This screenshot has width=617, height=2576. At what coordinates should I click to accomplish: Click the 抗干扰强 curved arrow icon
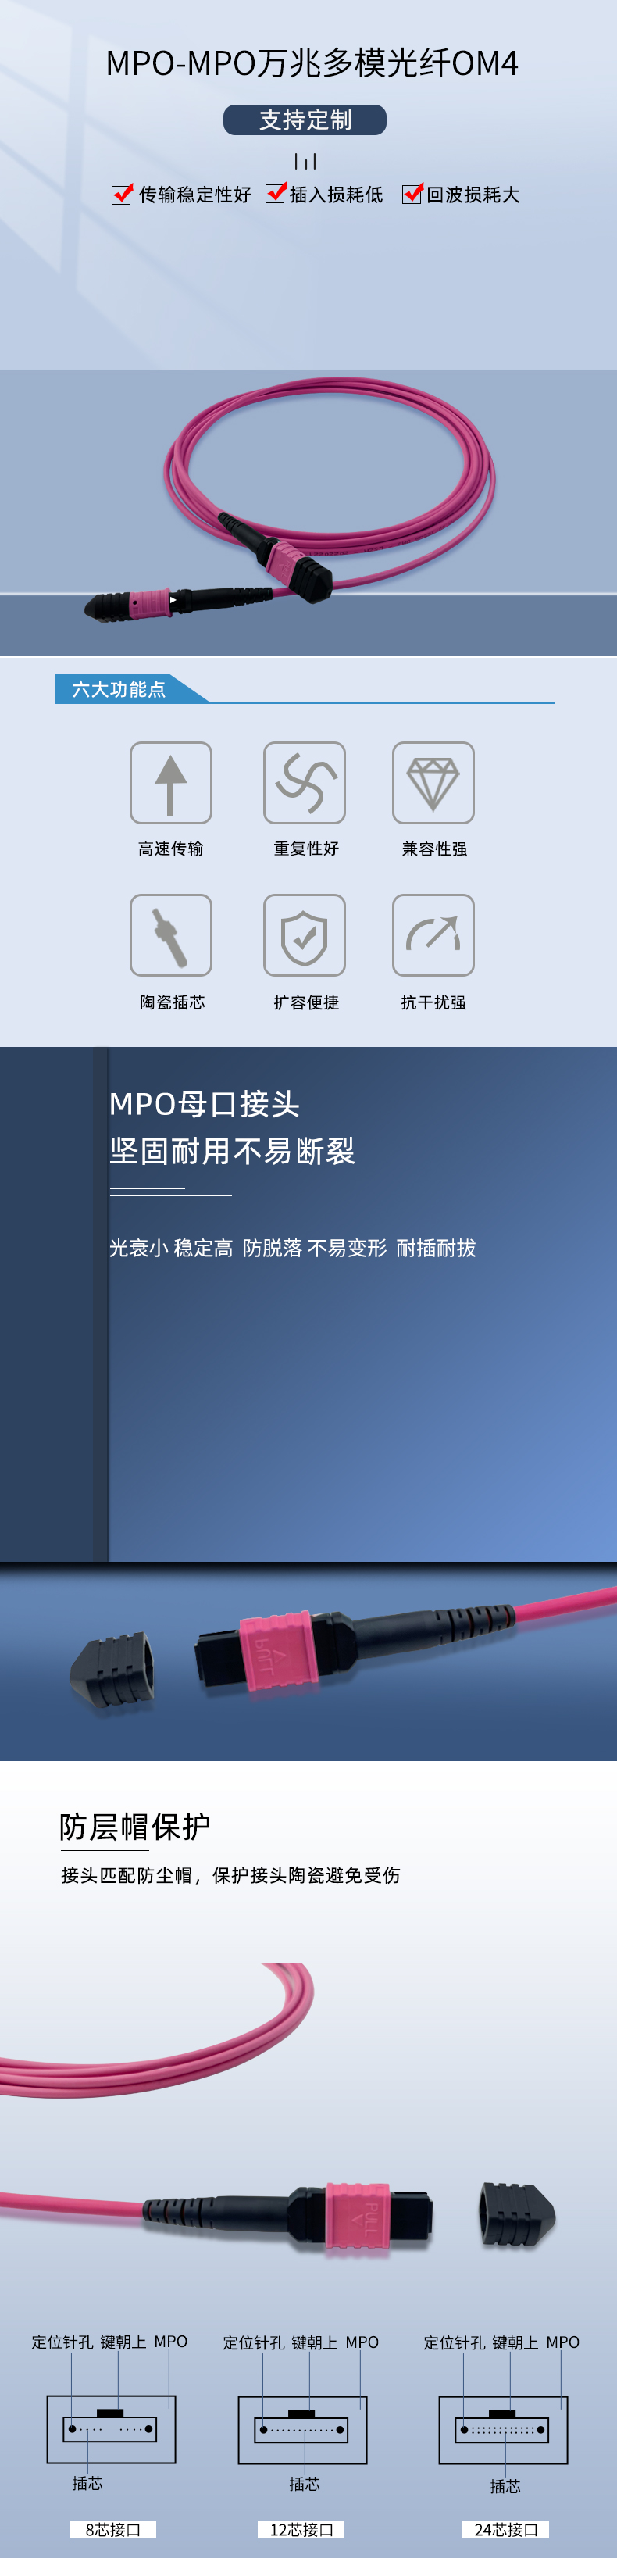point(433,935)
